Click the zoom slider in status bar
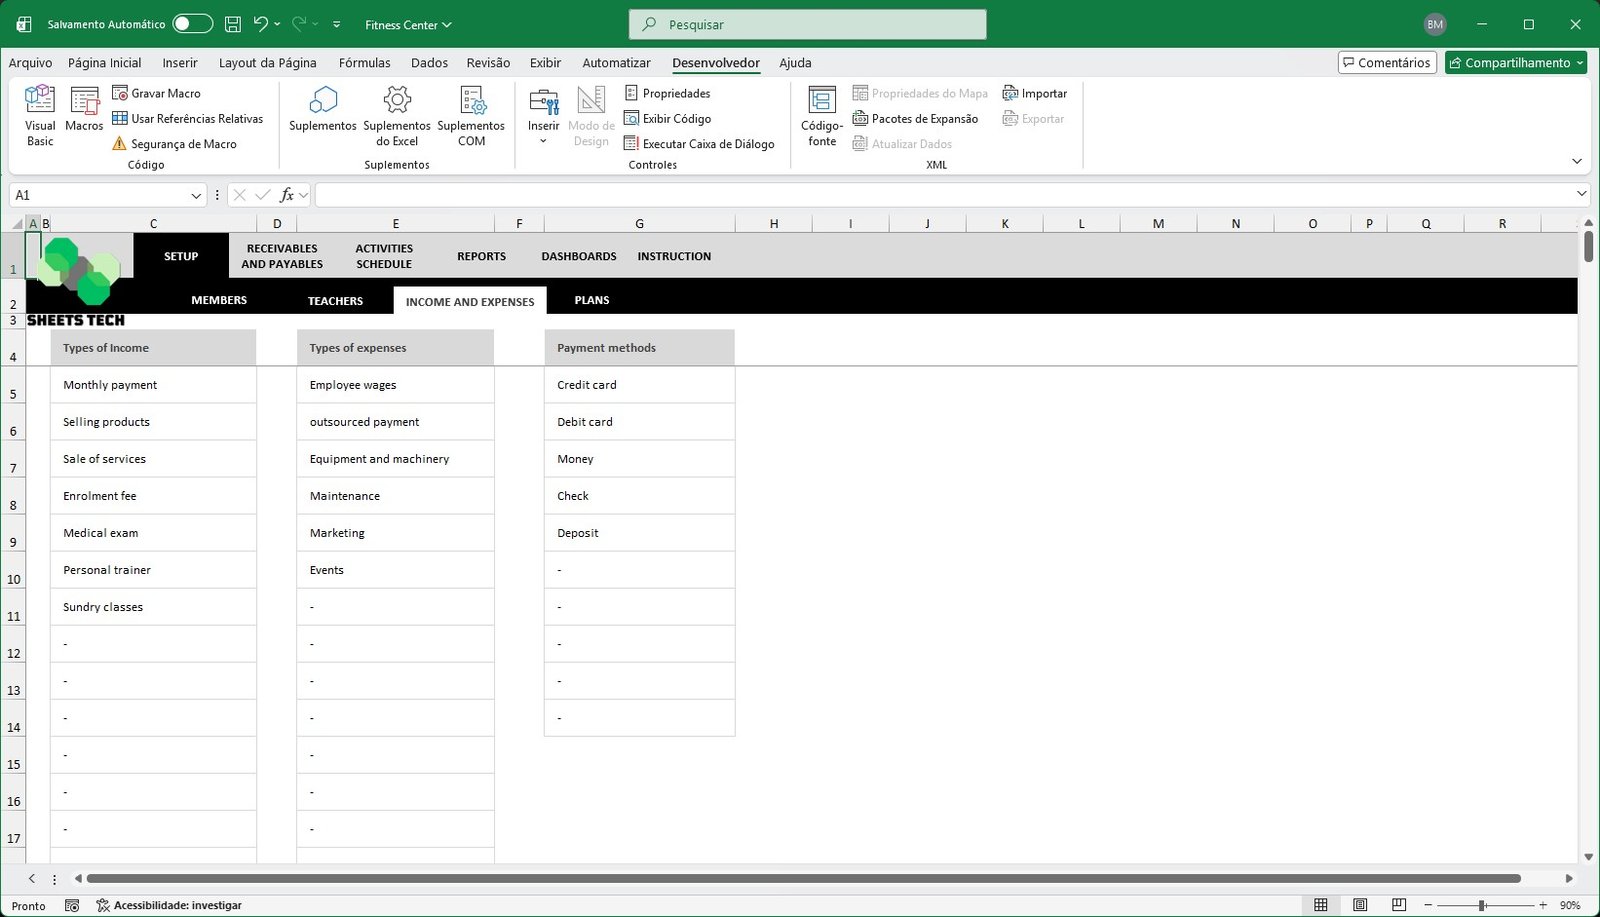This screenshot has width=1600, height=917. coord(1482,905)
